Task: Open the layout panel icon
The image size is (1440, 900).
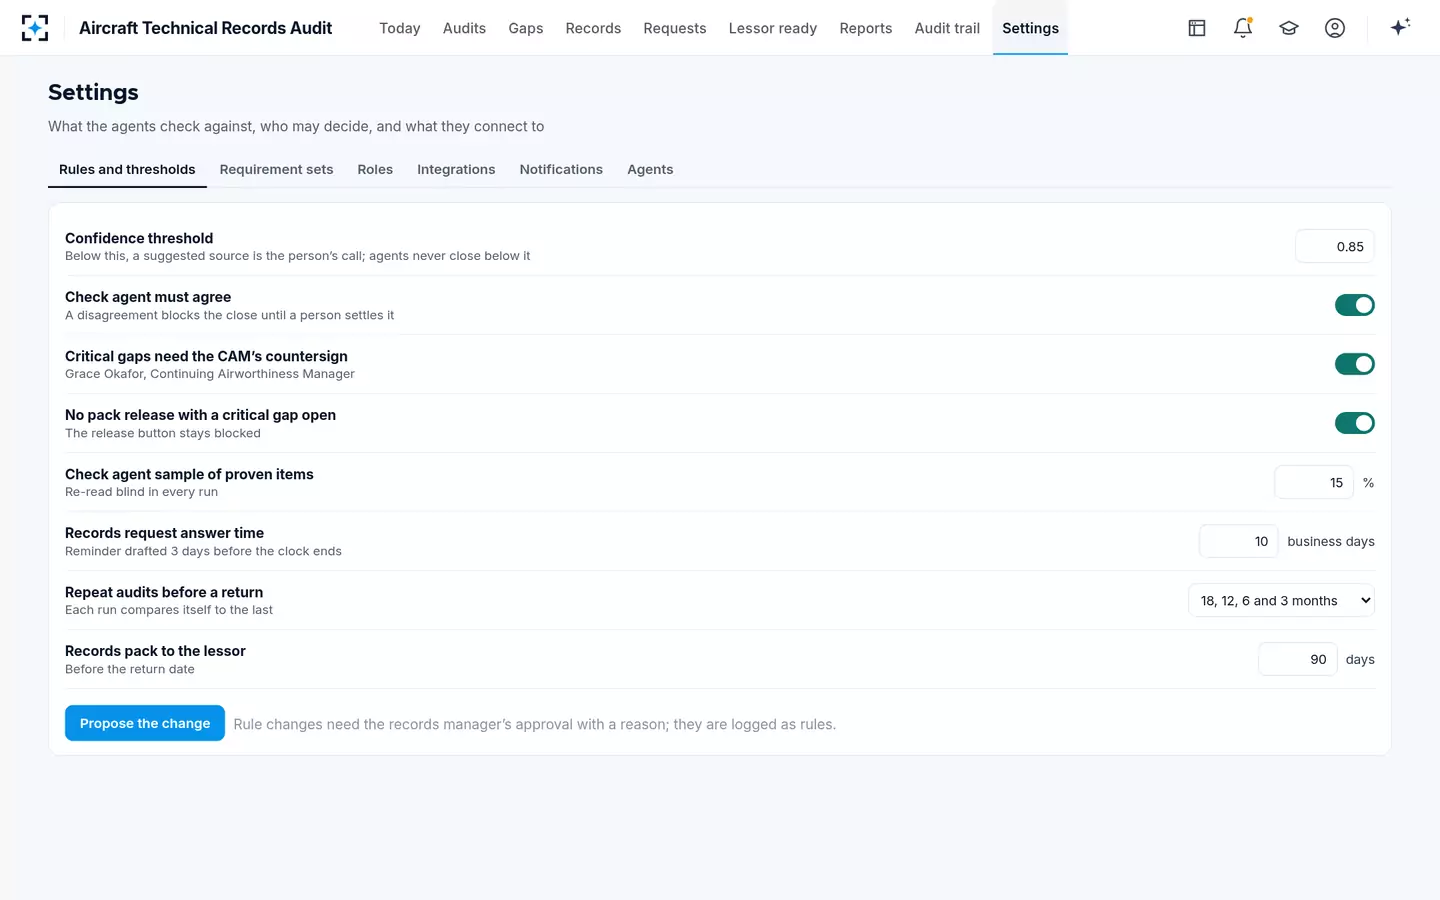Action: [1197, 28]
